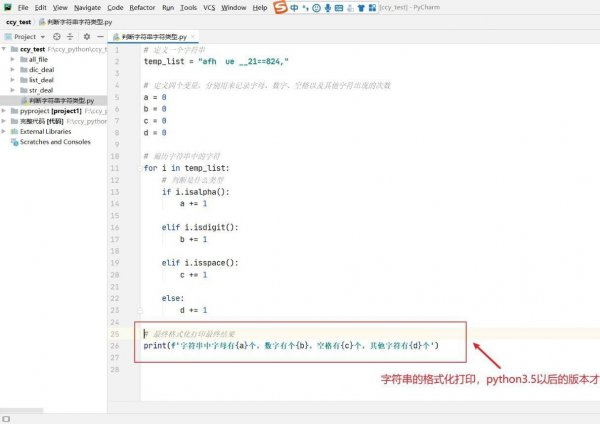This screenshot has width=600, height=424.
Task: Click line number 26 in the gutter
Action: (x=115, y=346)
